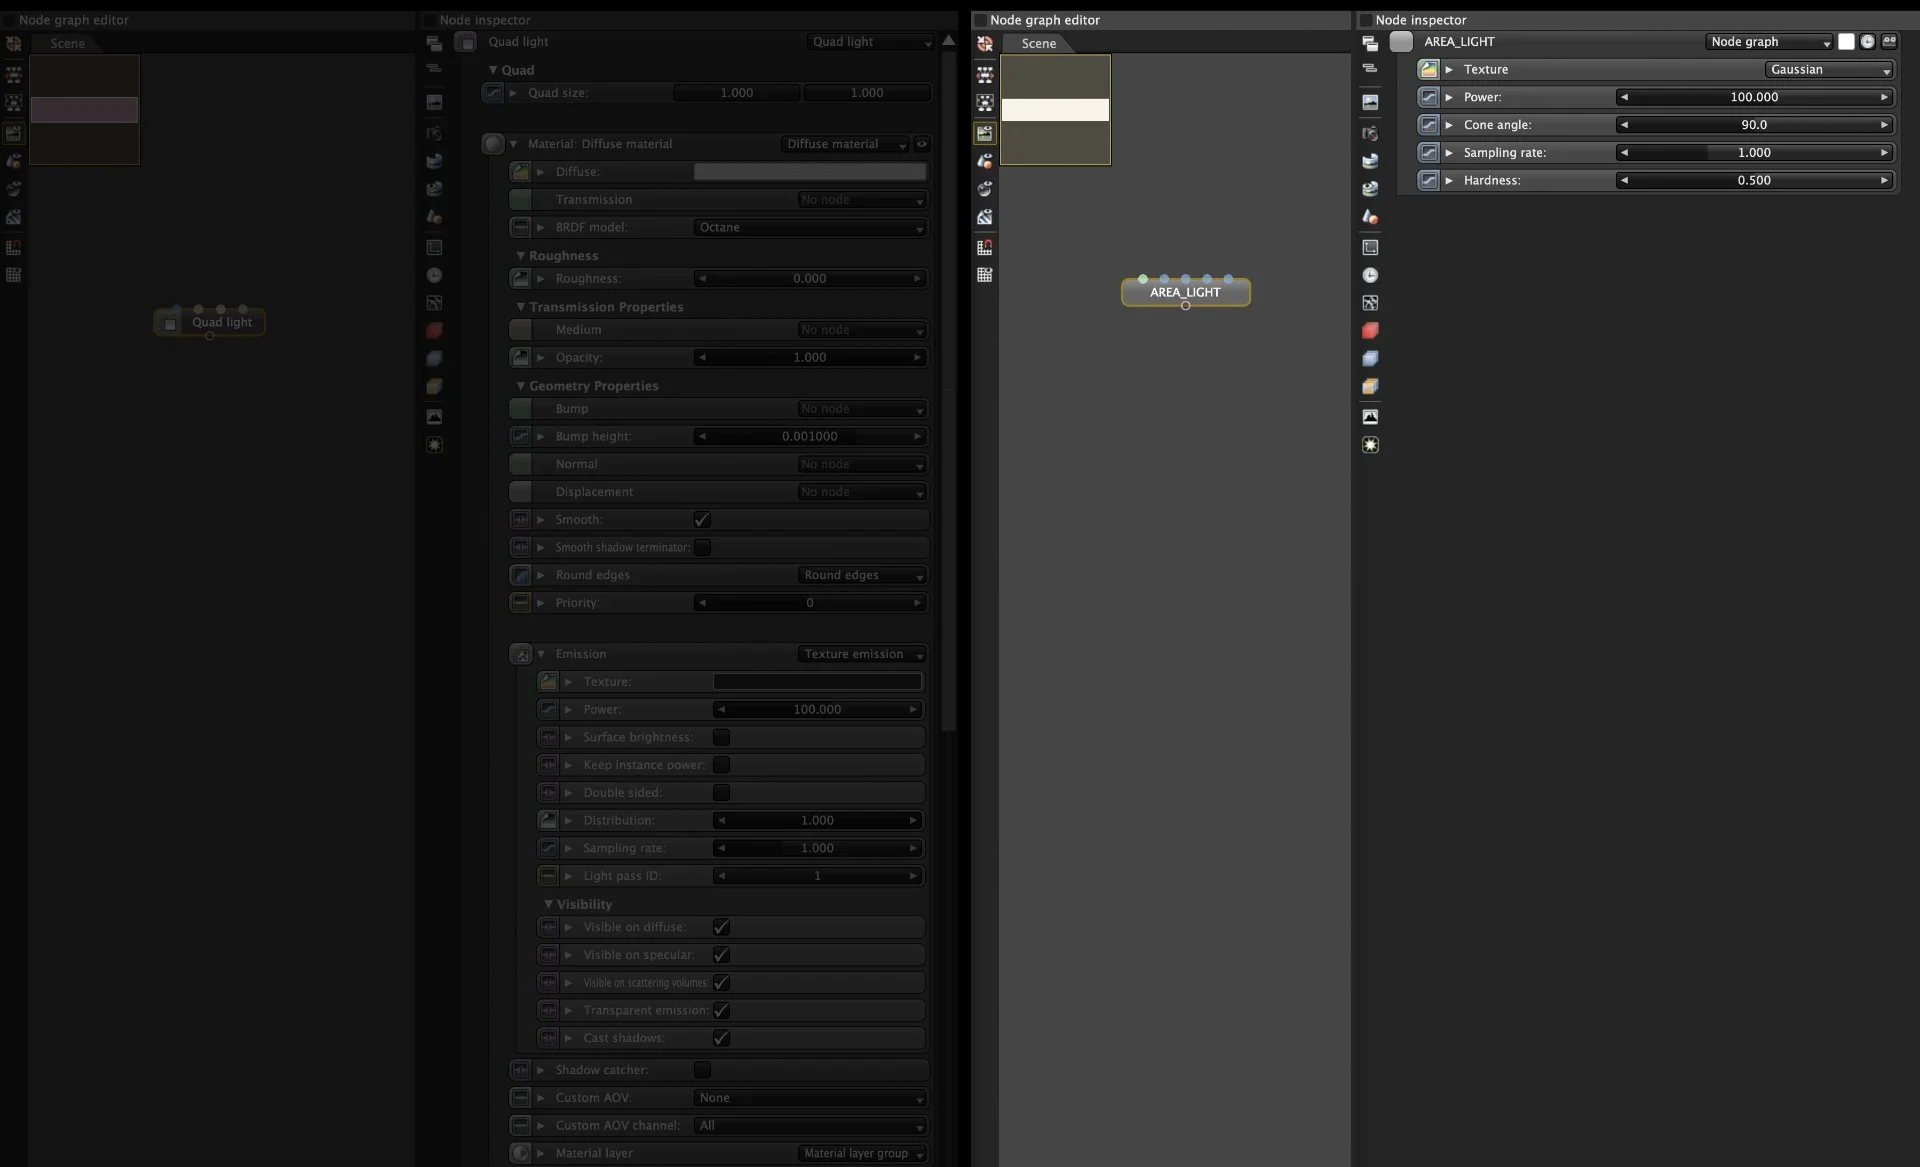Click the Hardness value slider
The height and width of the screenshot is (1167, 1920).
tap(1753, 181)
